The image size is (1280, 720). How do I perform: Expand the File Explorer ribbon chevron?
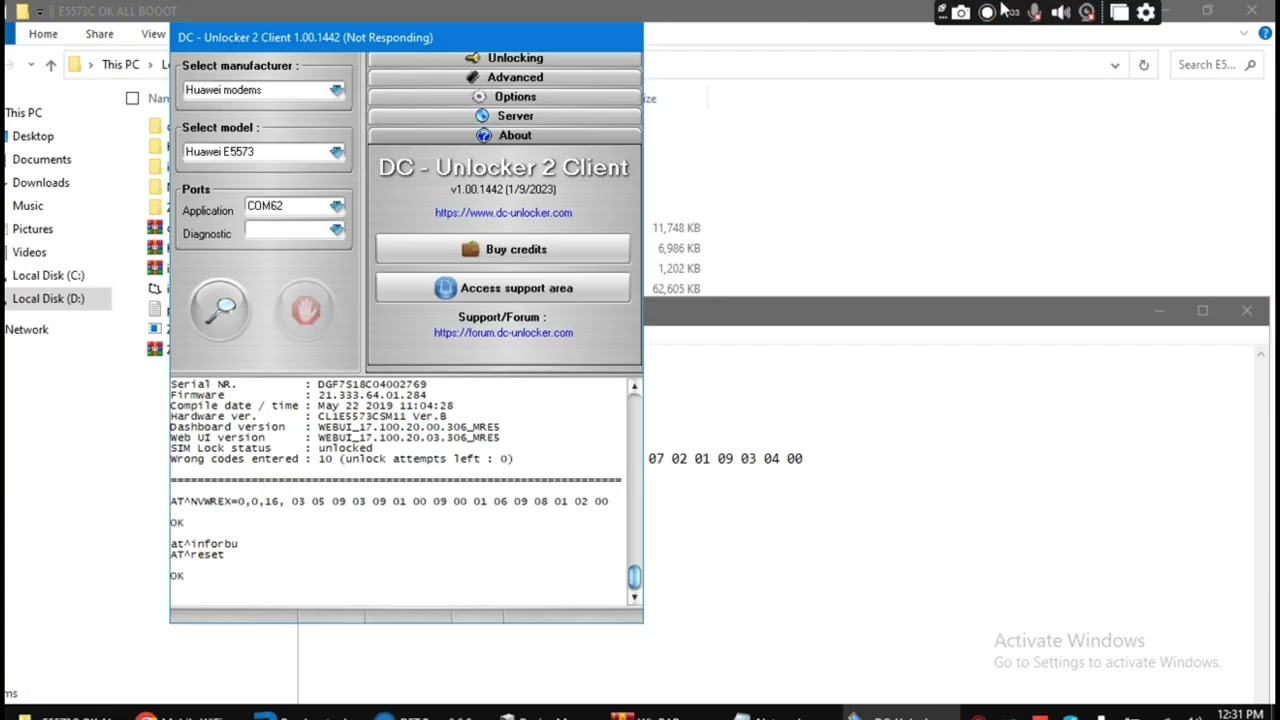point(1245,33)
